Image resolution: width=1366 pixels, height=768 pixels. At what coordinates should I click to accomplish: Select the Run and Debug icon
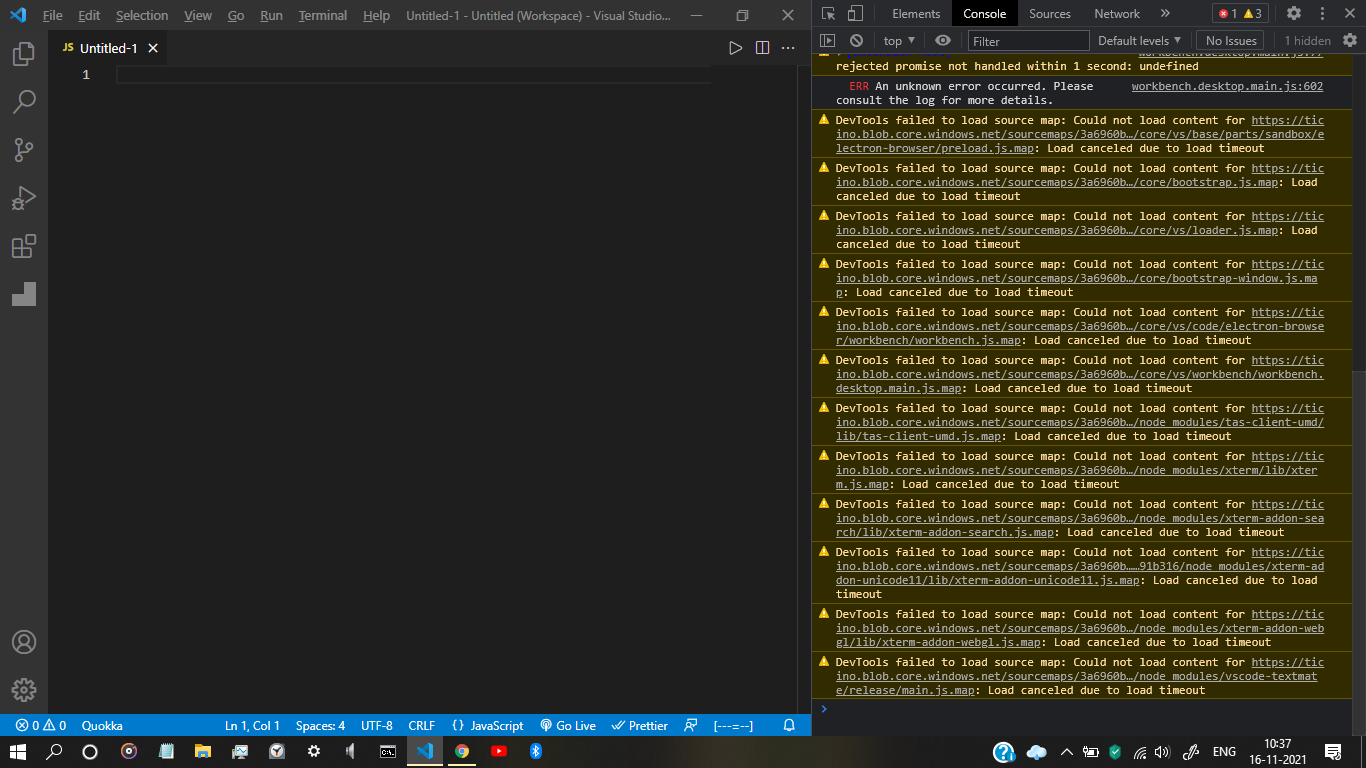(x=24, y=197)
